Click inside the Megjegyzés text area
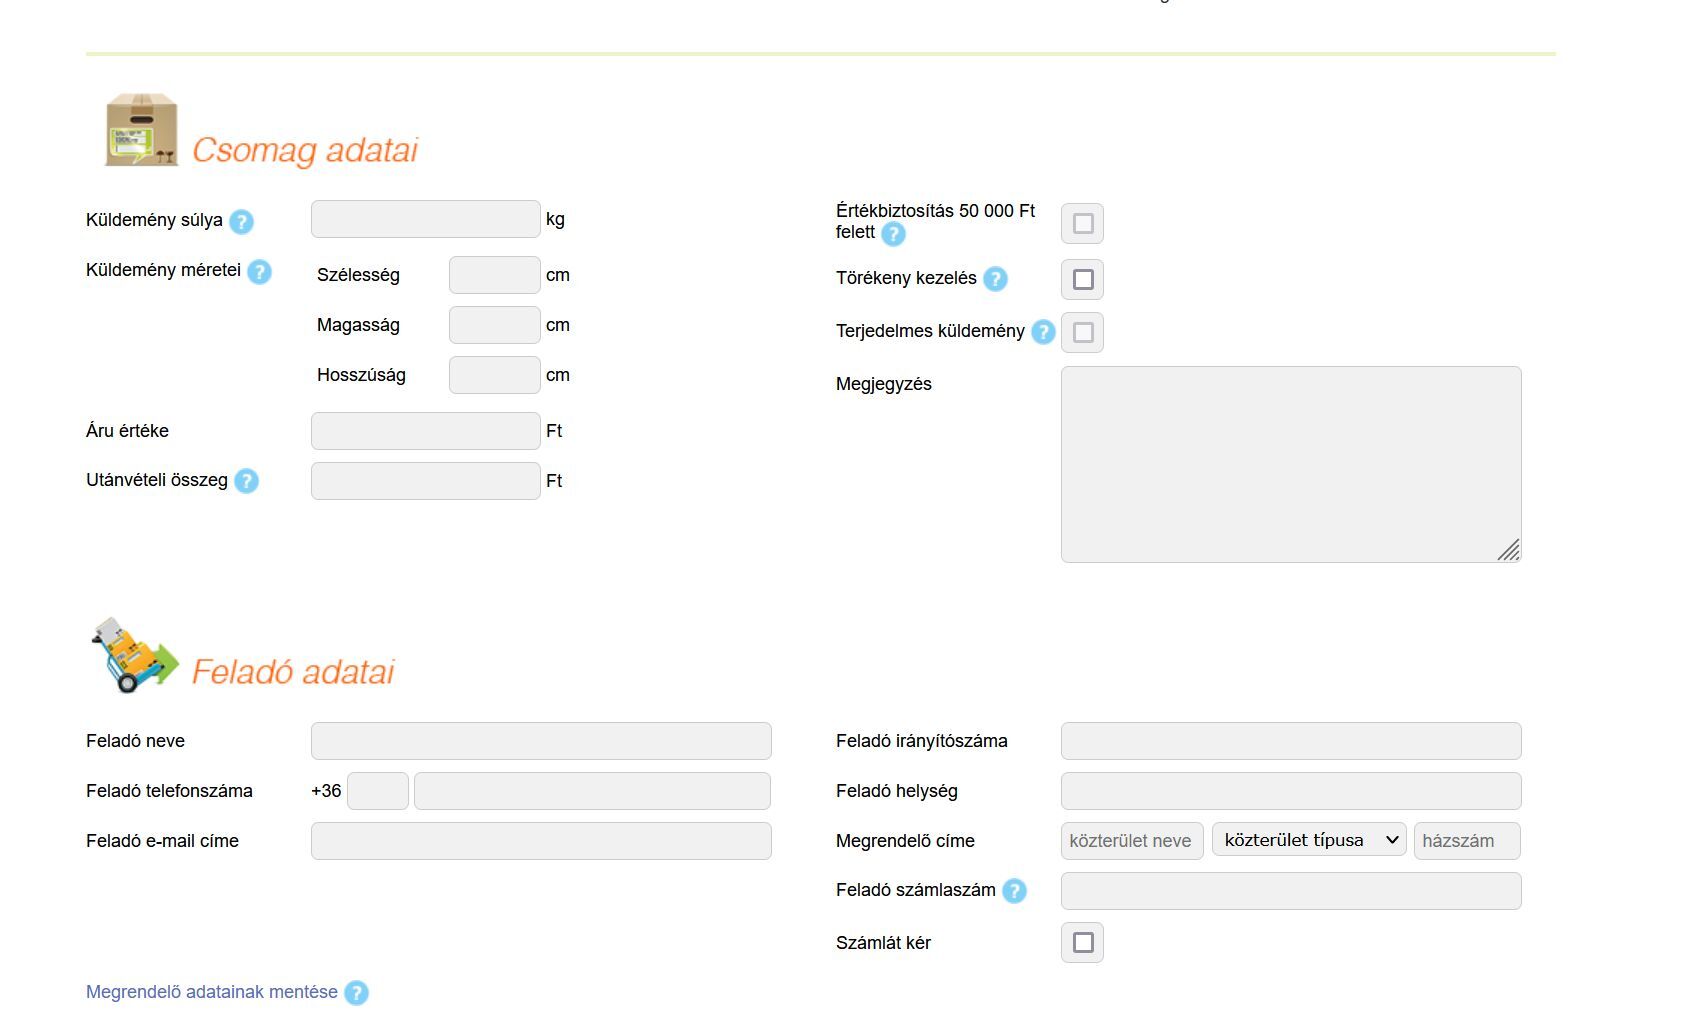 coord(1291,464)
